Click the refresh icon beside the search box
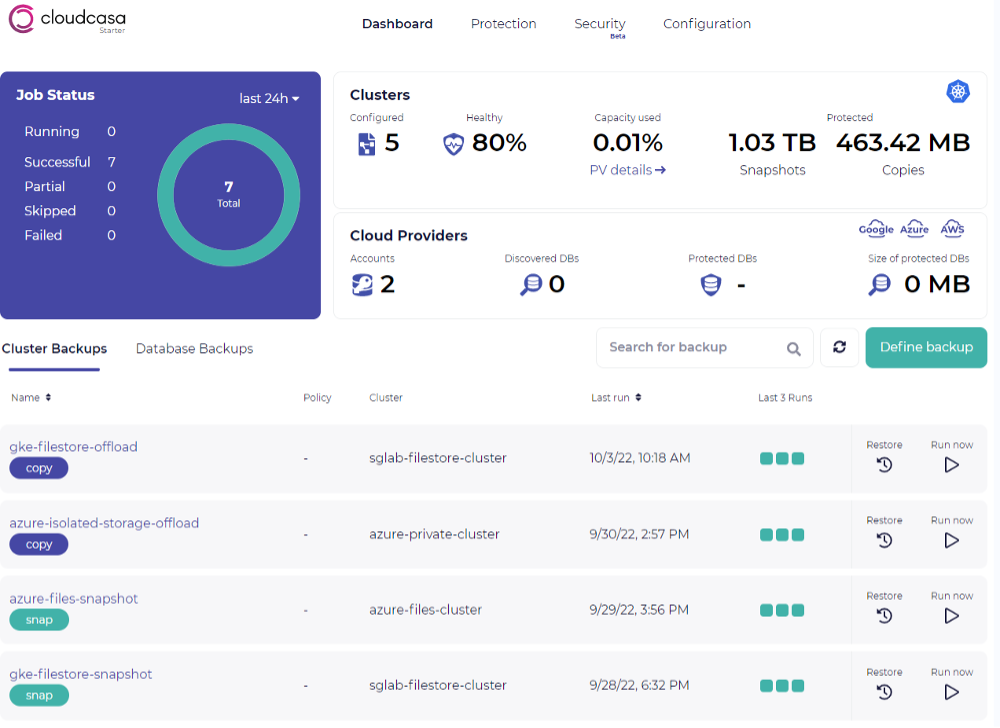The height and width of the screenshot is (728, 1000). coord(839,347)
